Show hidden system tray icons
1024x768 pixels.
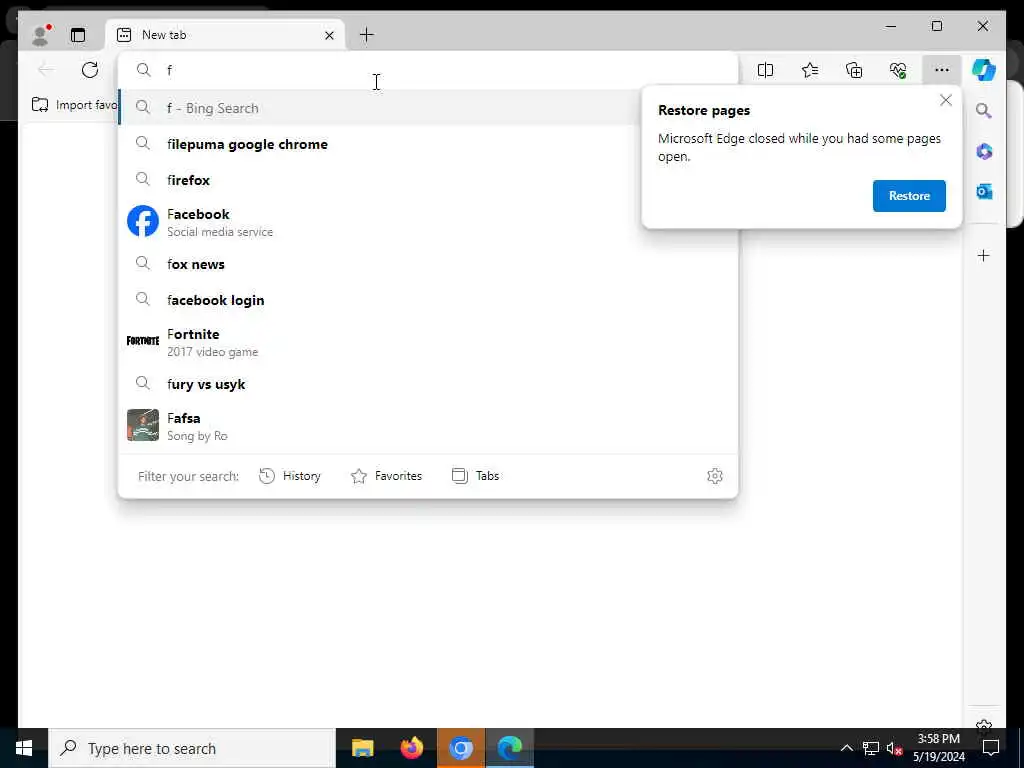click(846, 748)
